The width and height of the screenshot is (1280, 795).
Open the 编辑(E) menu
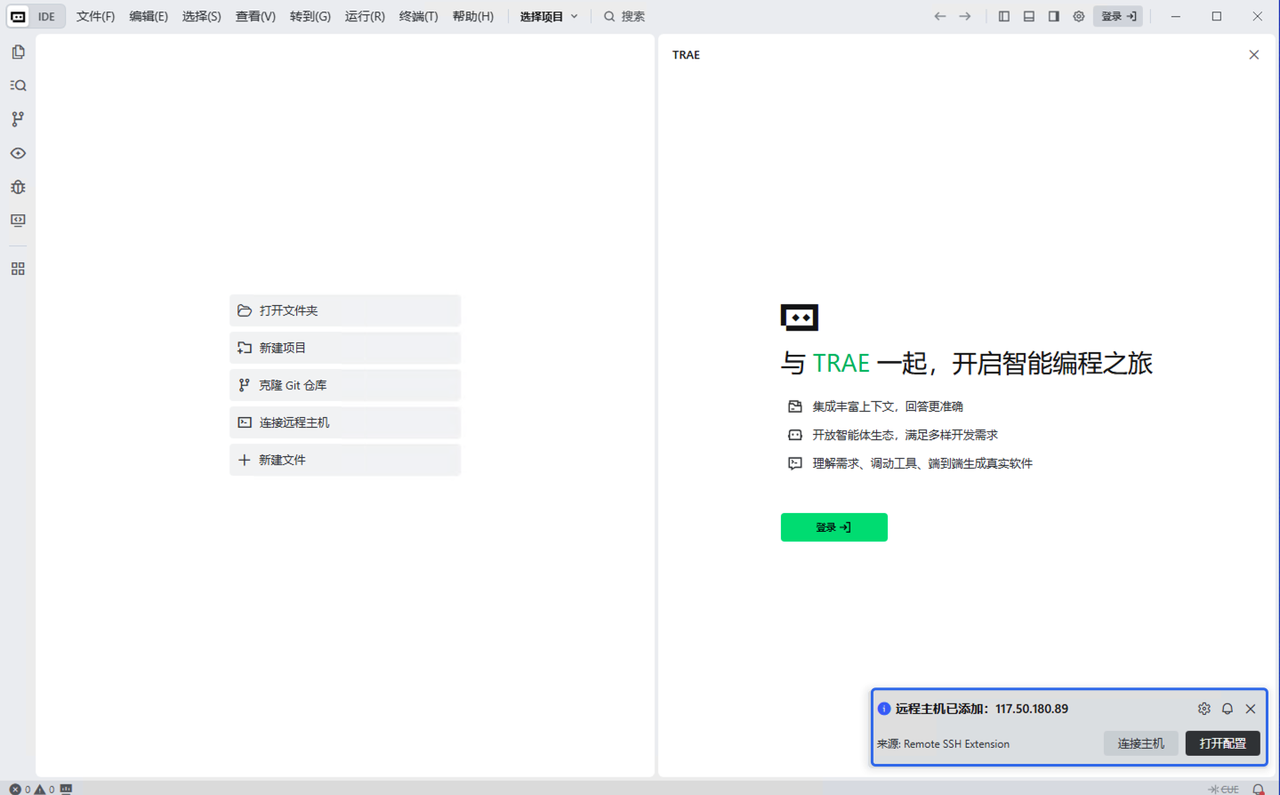(x=149, y=16)
